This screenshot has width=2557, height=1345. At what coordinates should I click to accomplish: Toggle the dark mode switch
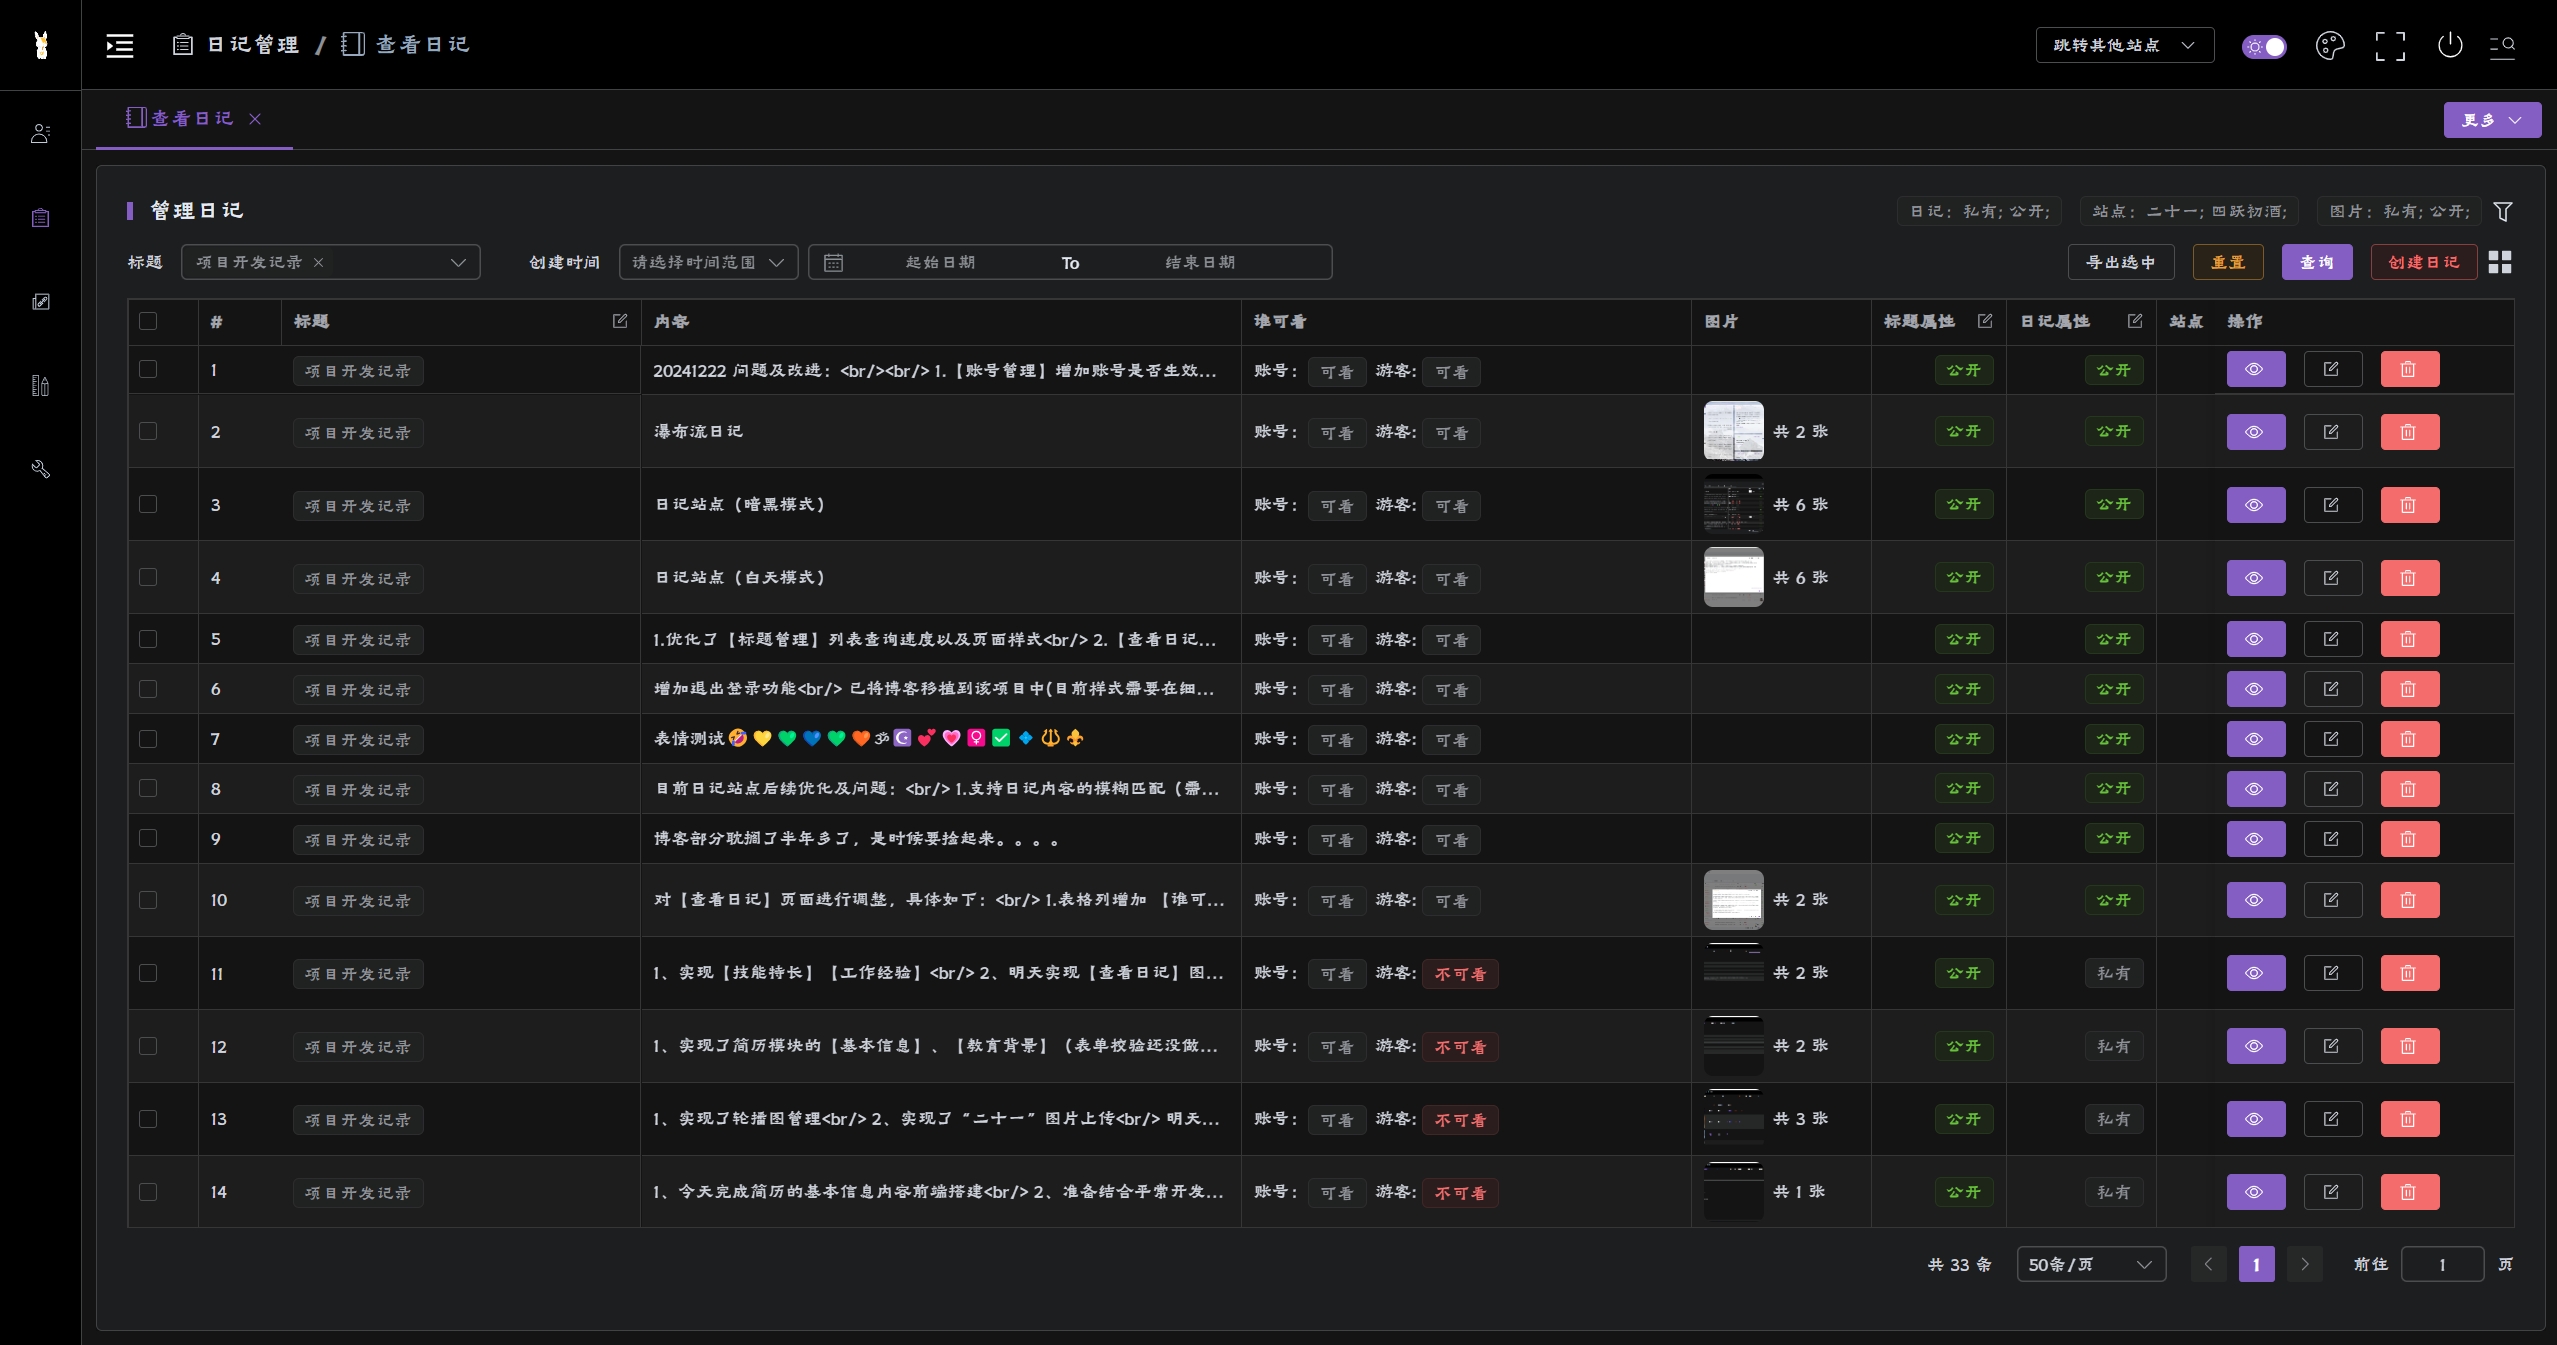click(2264, 46)
